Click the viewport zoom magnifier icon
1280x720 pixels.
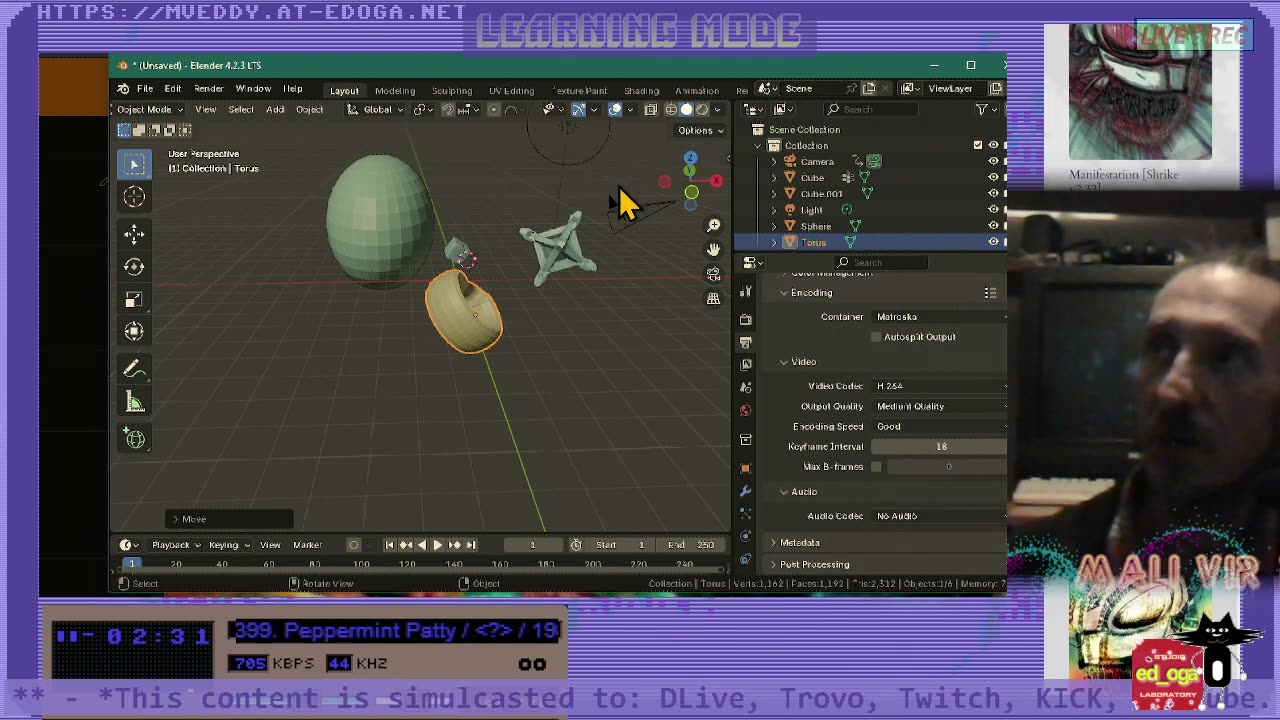tap(713, 226)
